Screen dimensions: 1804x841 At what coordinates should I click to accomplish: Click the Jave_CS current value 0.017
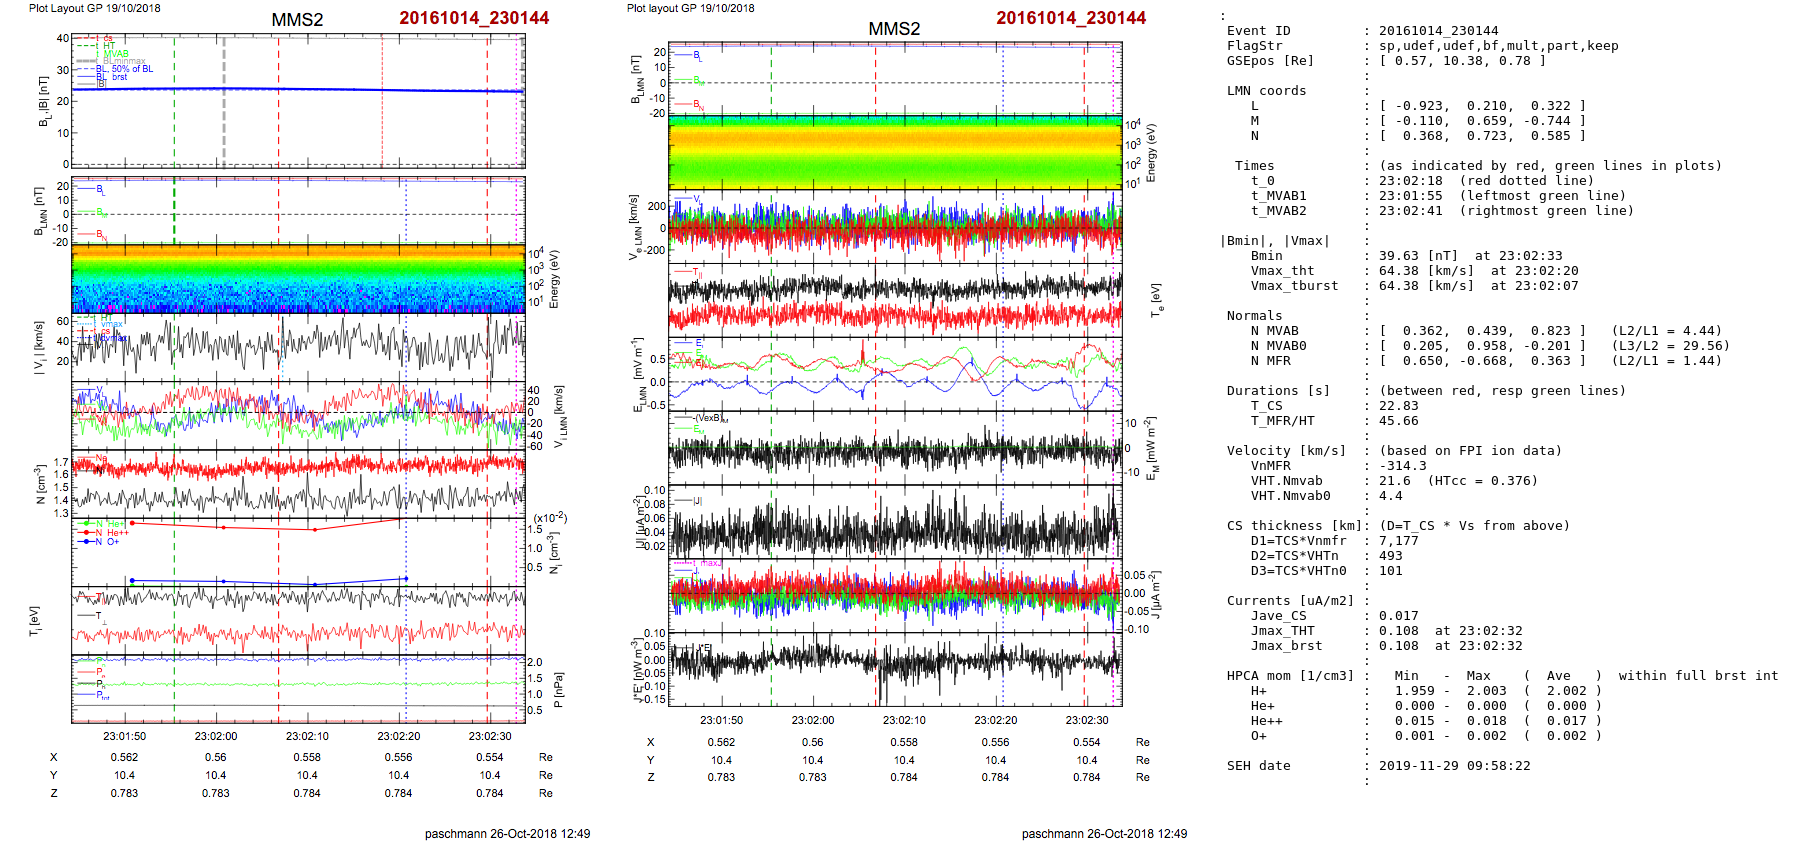click(1398, 616)
